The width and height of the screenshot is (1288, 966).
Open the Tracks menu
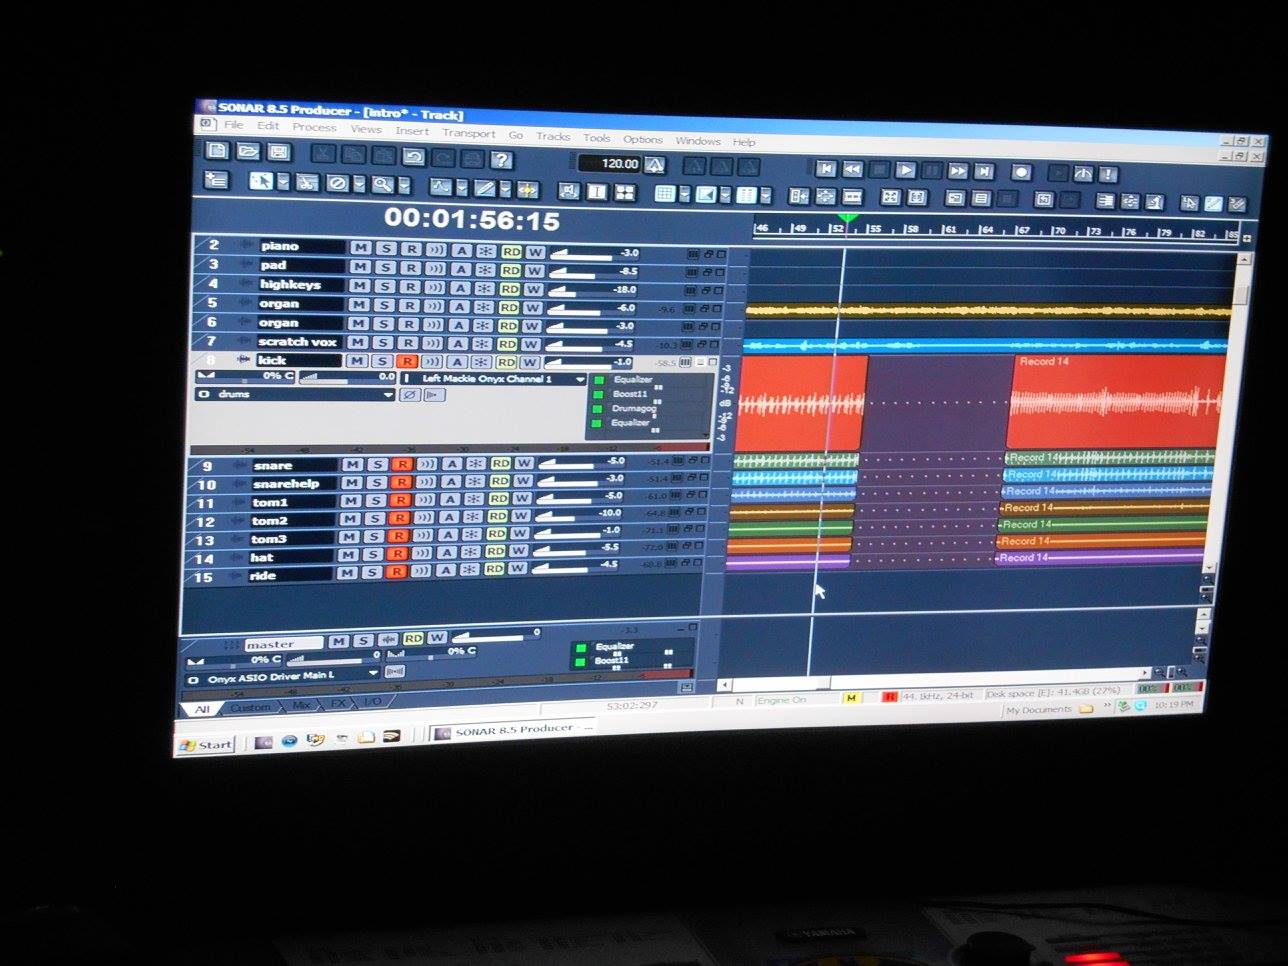coord(552,136)
